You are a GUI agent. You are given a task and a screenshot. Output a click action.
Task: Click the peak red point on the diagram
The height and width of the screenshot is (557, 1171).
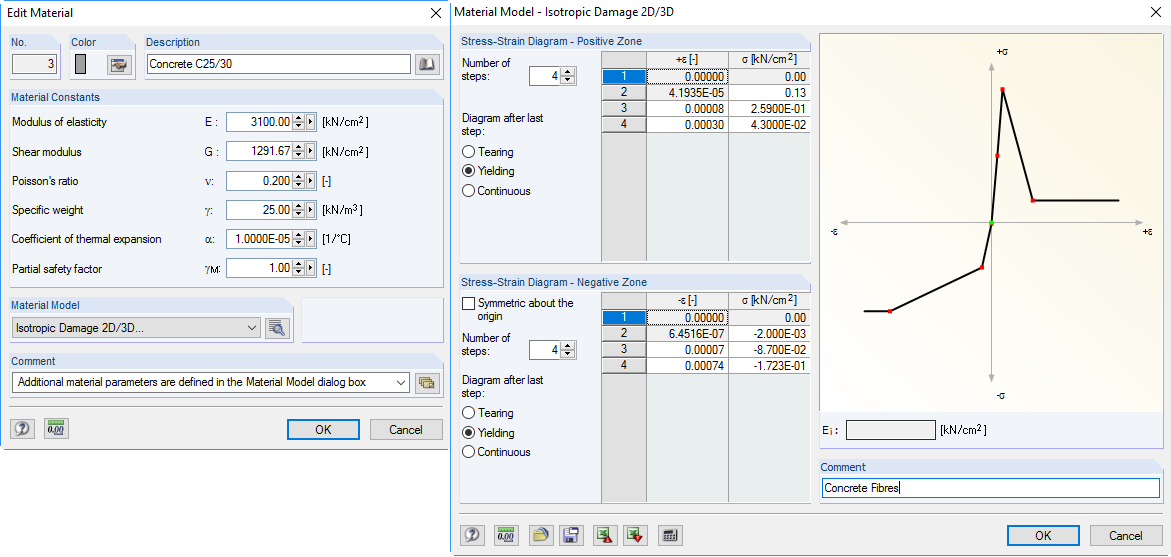1002,90
